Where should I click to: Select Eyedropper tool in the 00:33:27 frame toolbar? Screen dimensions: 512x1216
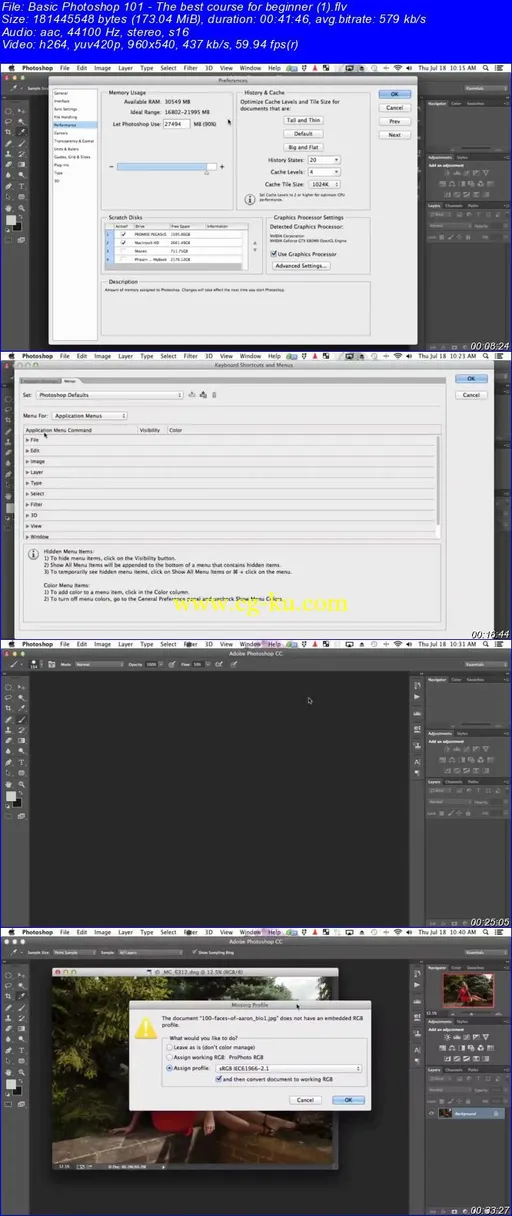tap(21, 996)
